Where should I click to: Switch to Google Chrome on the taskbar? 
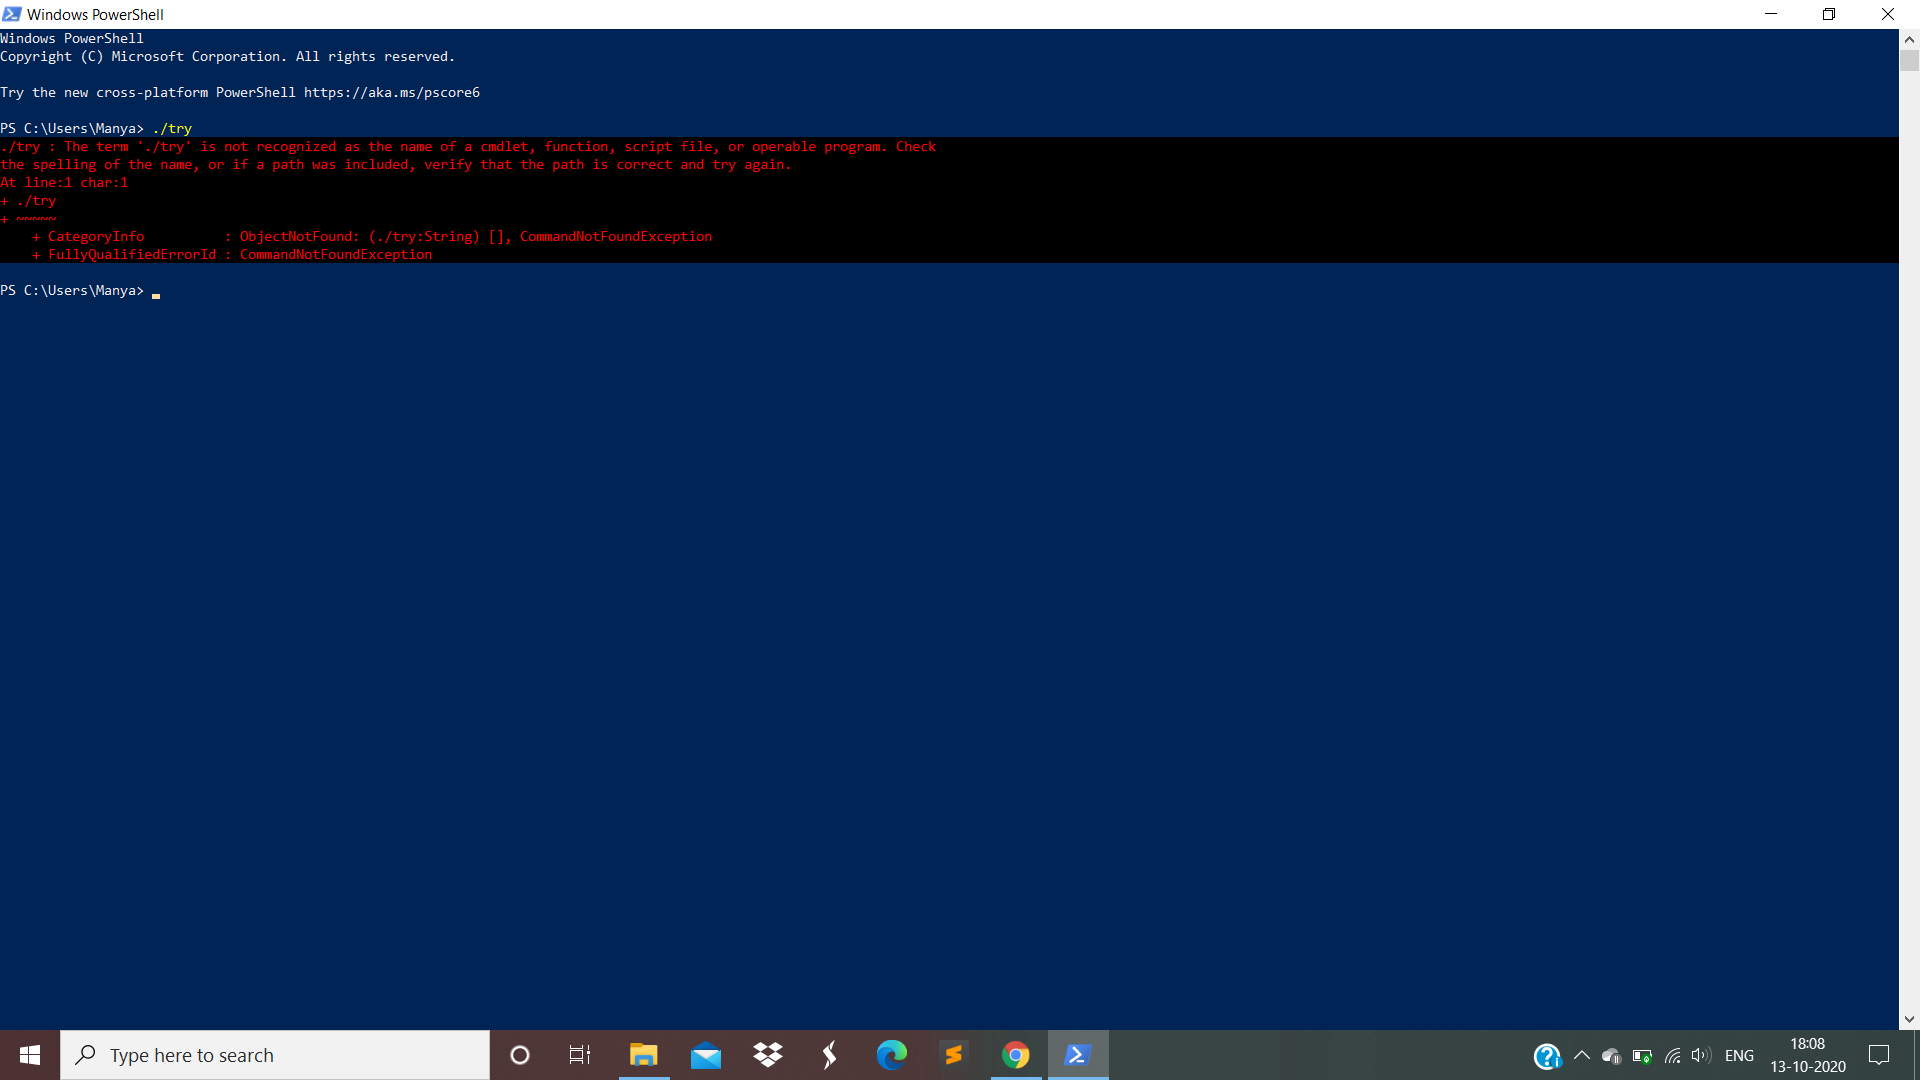(1015, 1055)
